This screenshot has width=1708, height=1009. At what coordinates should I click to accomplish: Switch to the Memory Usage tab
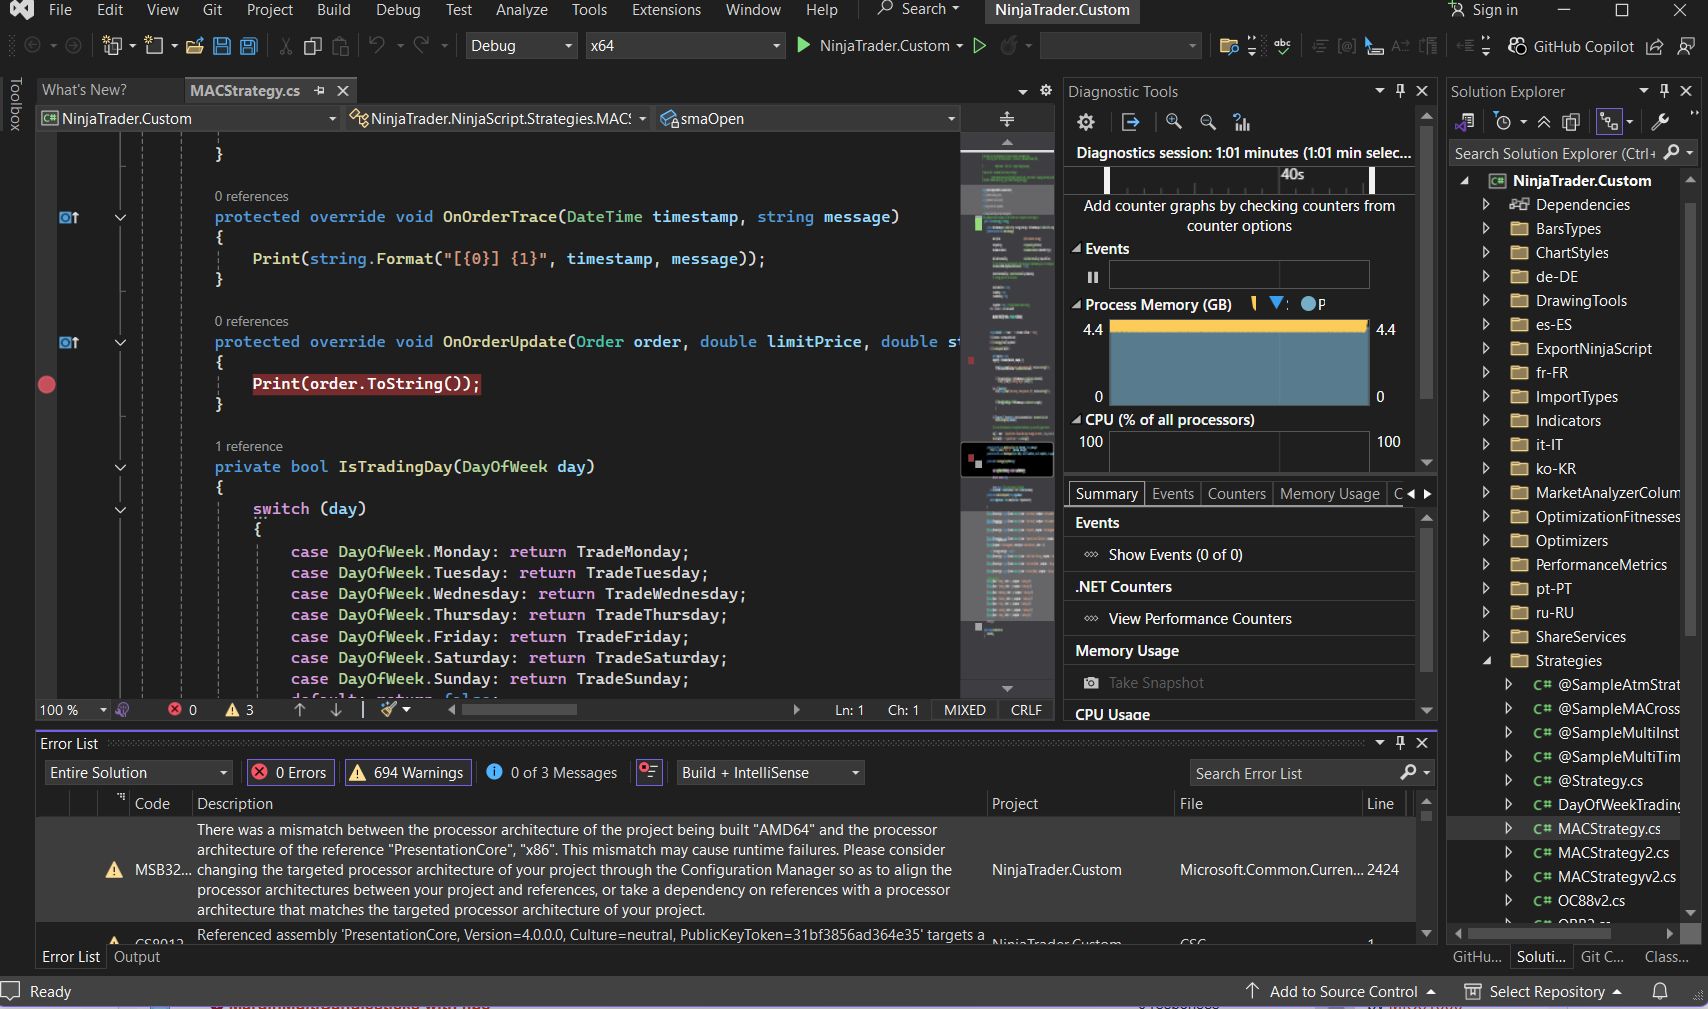click(1329, 494)
